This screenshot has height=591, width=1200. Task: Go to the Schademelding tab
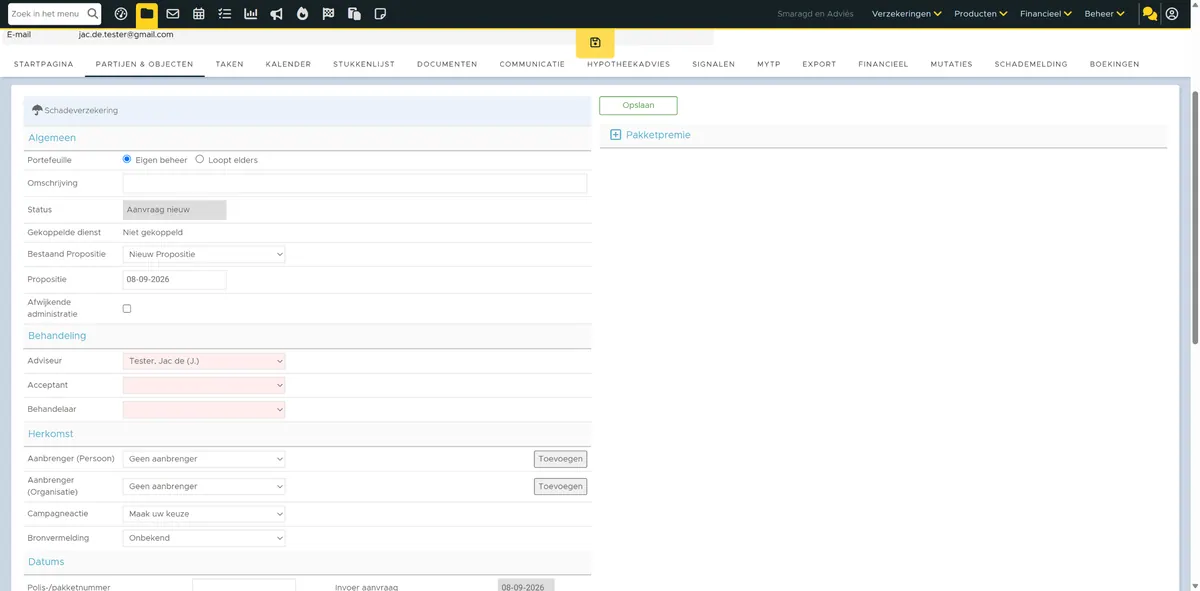point(1031,64)
